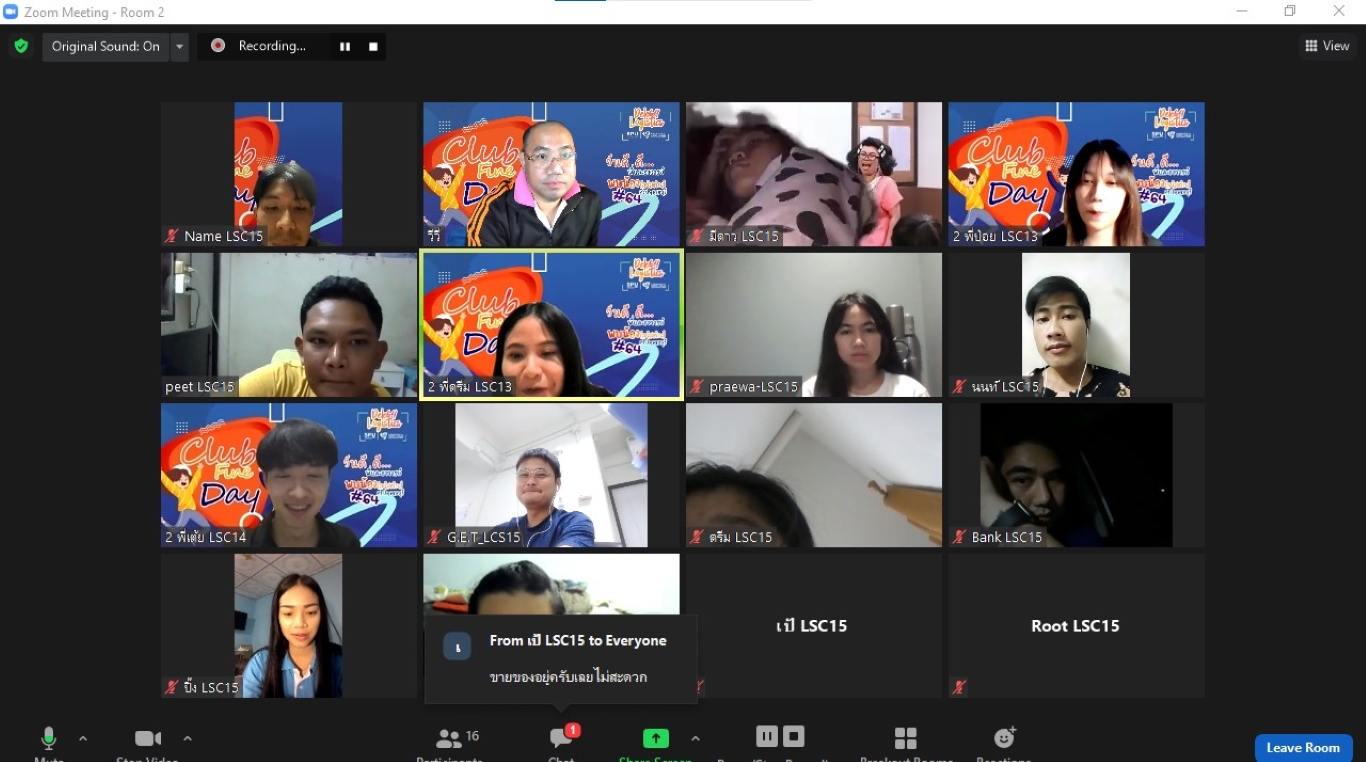Select ปิ๊ง LSC15 video tile

tap(288, 626)
